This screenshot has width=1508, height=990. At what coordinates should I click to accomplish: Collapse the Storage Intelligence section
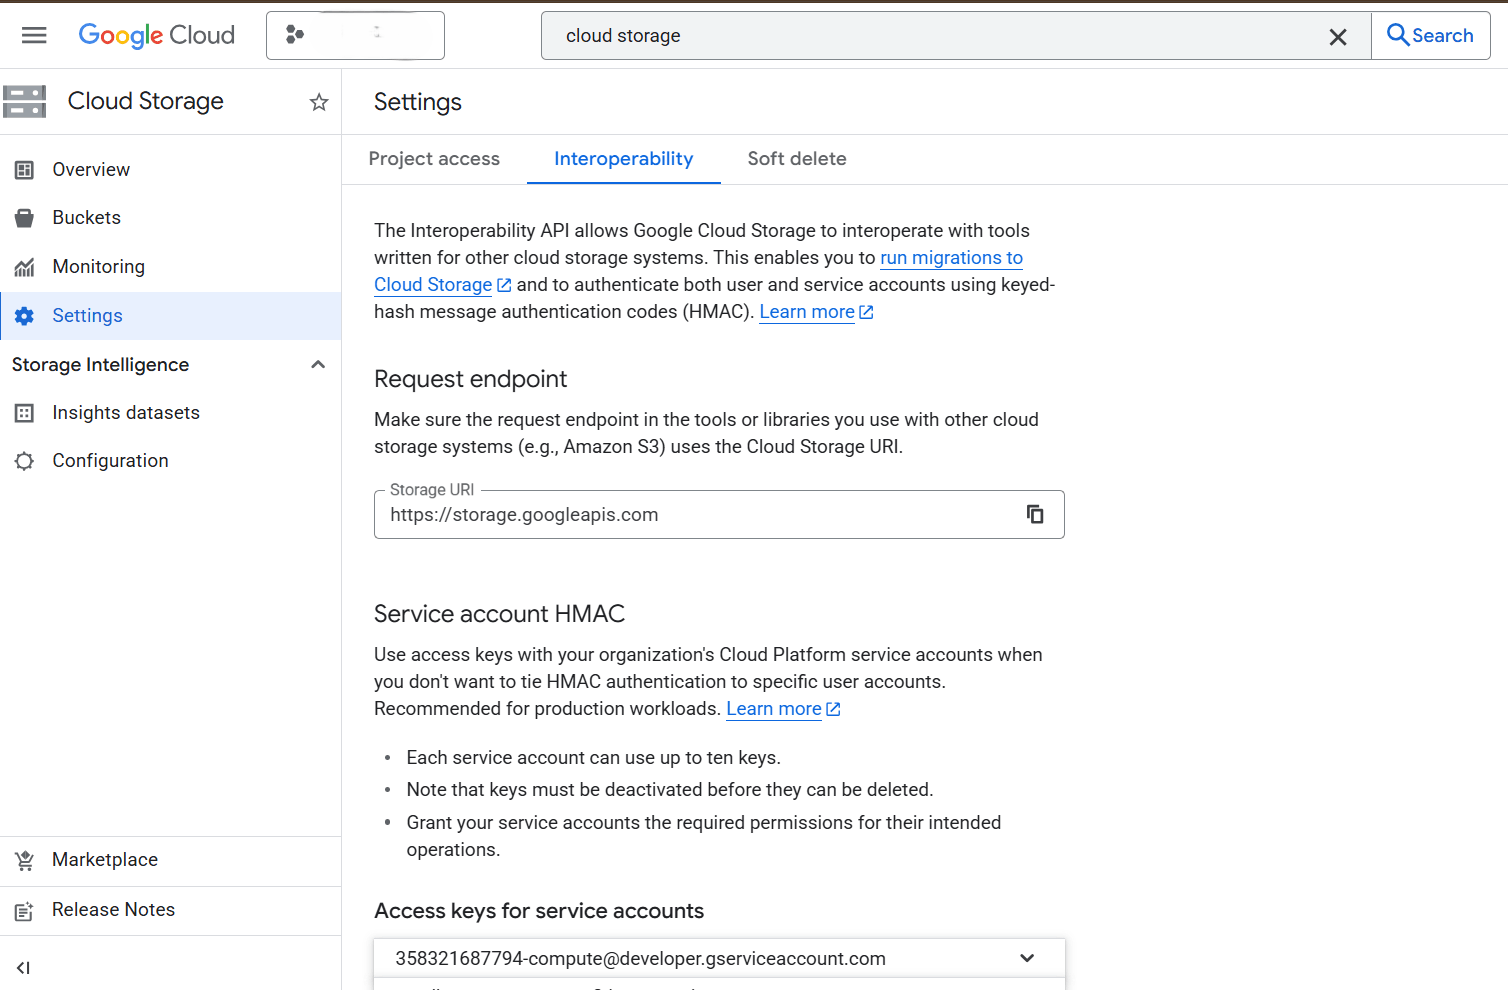tap(318, 364)
